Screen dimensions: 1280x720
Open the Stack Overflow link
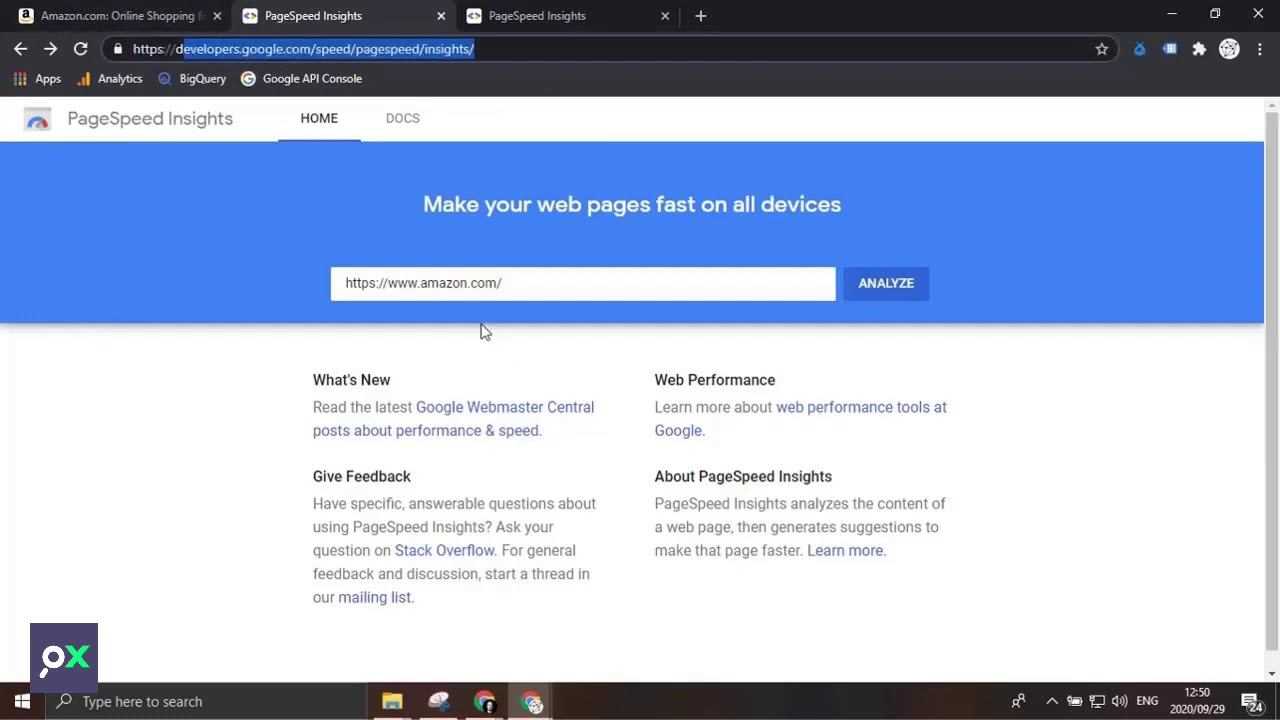tap(445, 550)
